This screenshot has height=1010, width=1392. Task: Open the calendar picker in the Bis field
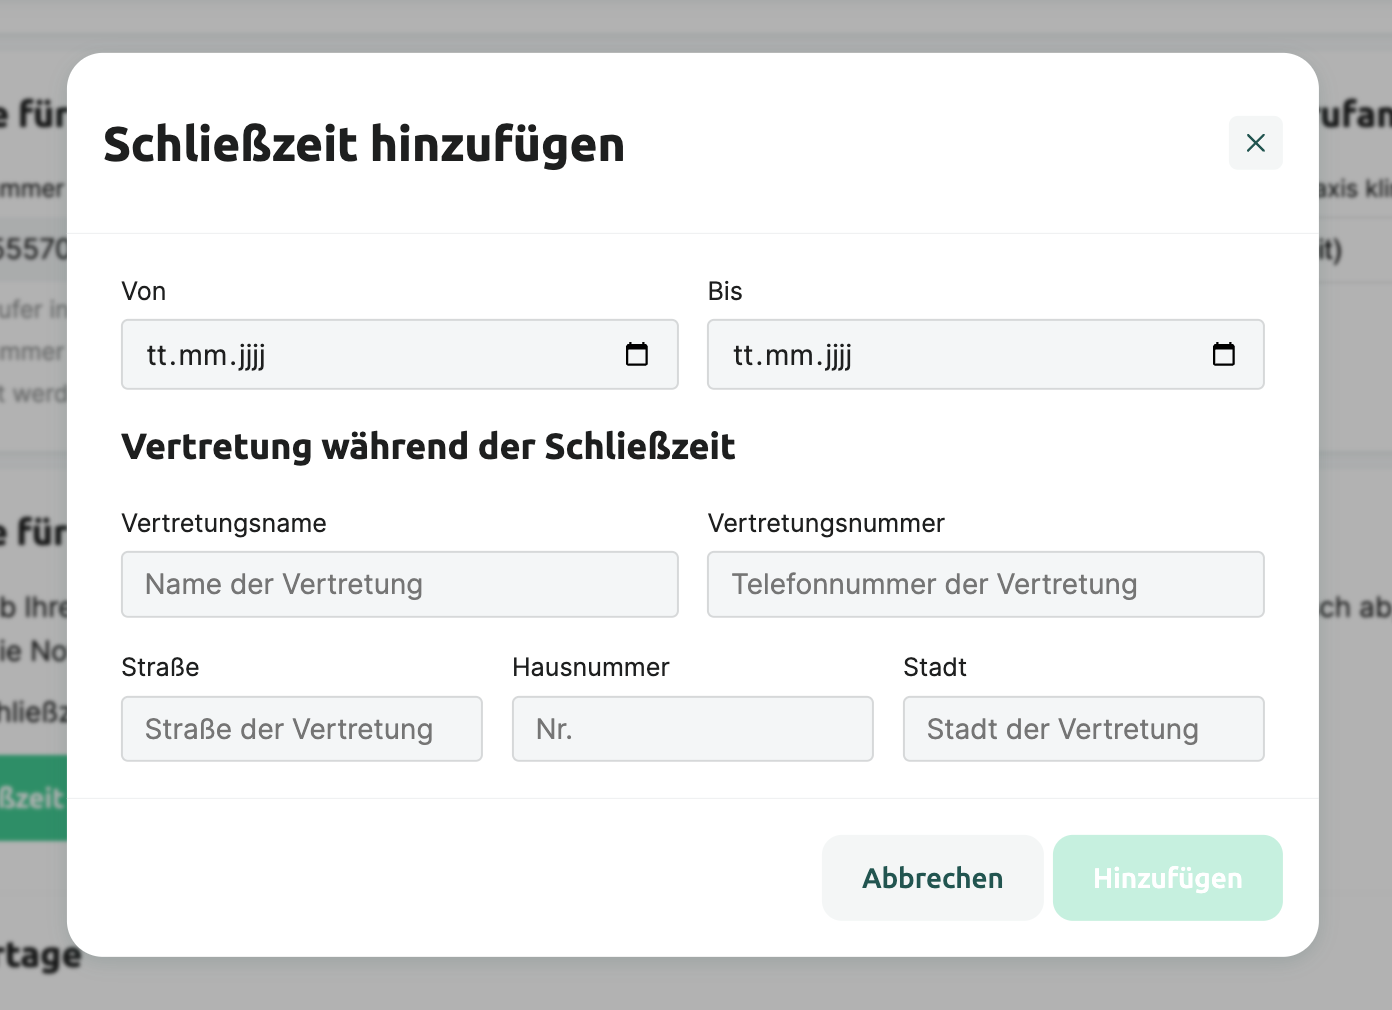[x=1223, y=354]
